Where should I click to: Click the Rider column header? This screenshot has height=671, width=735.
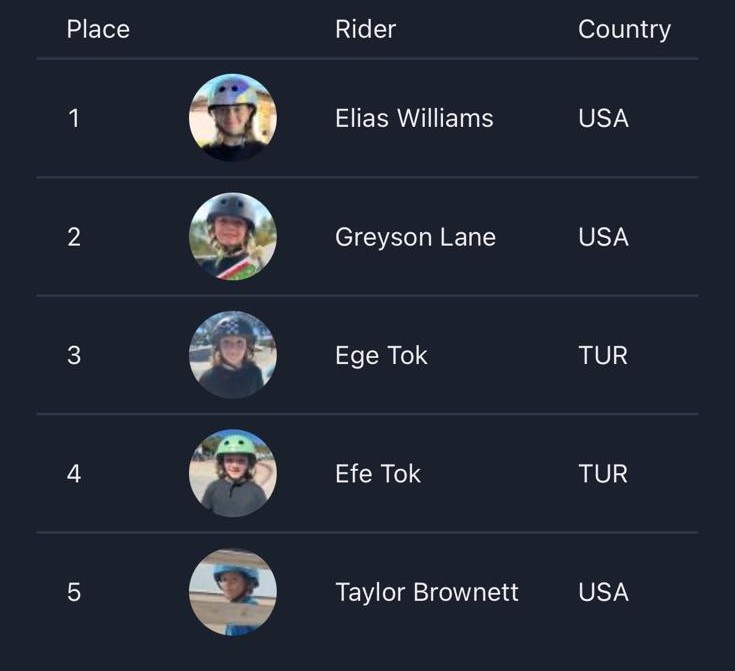pos(365,29)
